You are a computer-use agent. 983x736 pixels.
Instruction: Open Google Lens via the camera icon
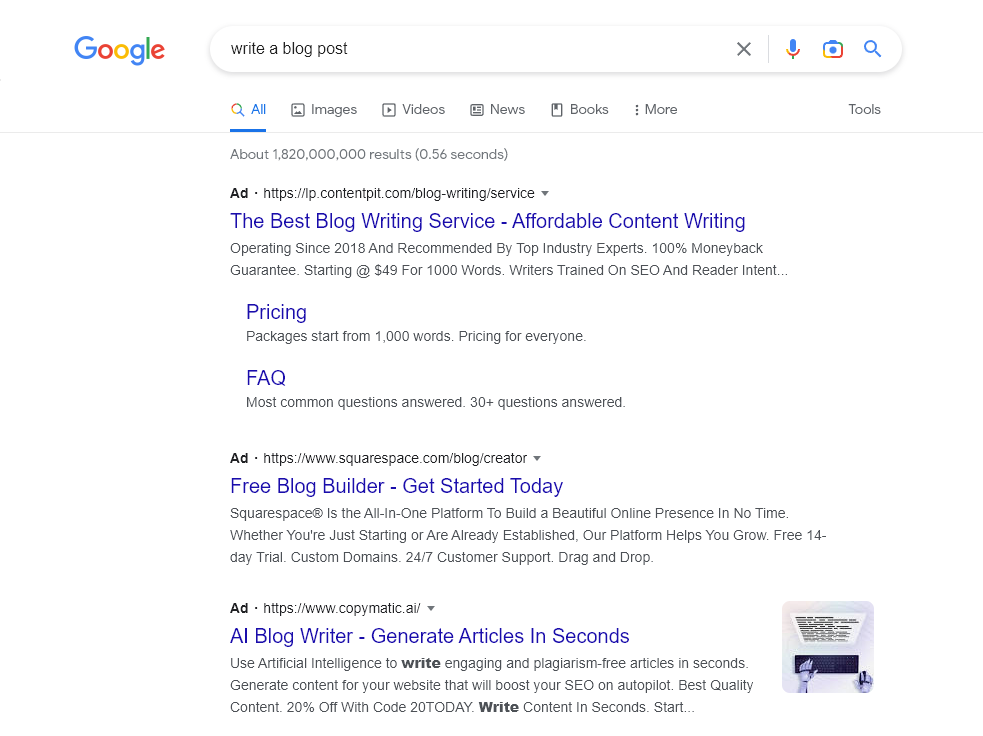coord(832,48)
